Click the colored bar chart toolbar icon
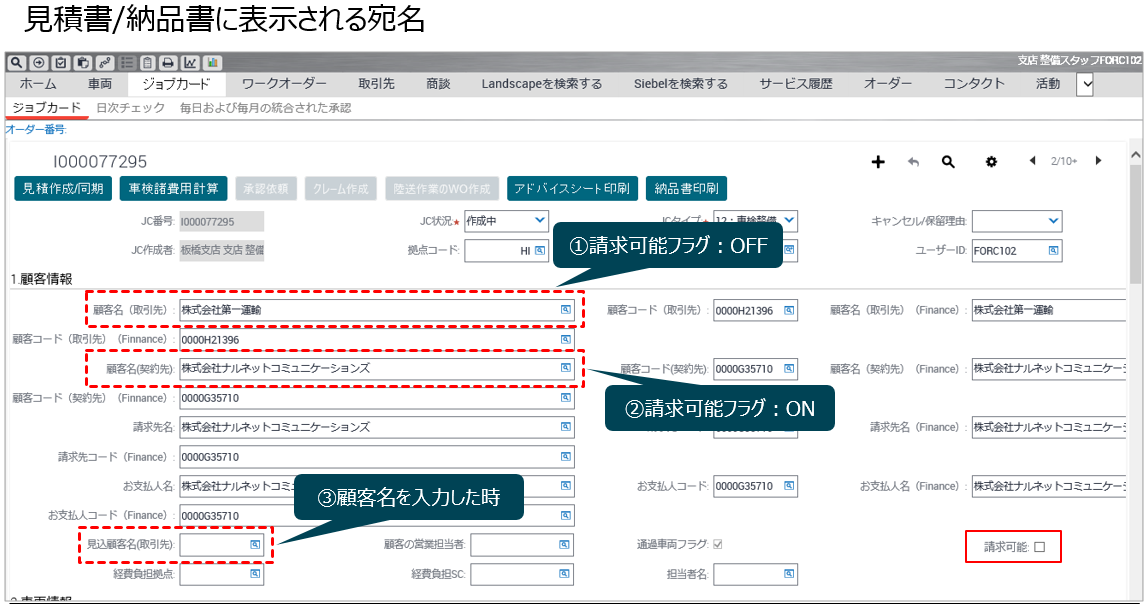 click(x=213, y=62)
